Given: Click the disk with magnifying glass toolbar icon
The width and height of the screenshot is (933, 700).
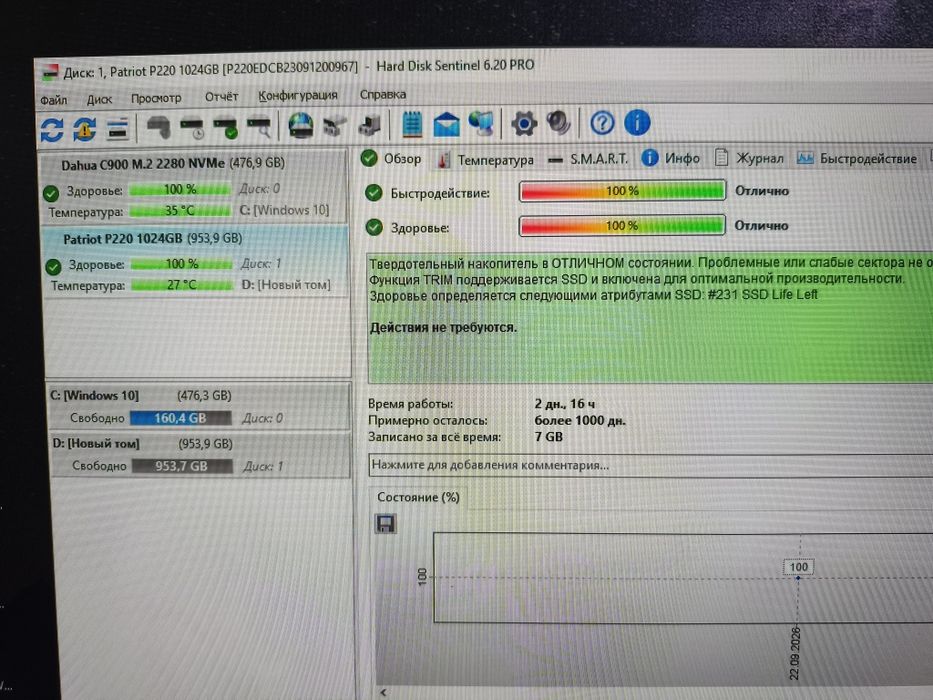Looking at the screenshot, I should [x=259, y=127].
